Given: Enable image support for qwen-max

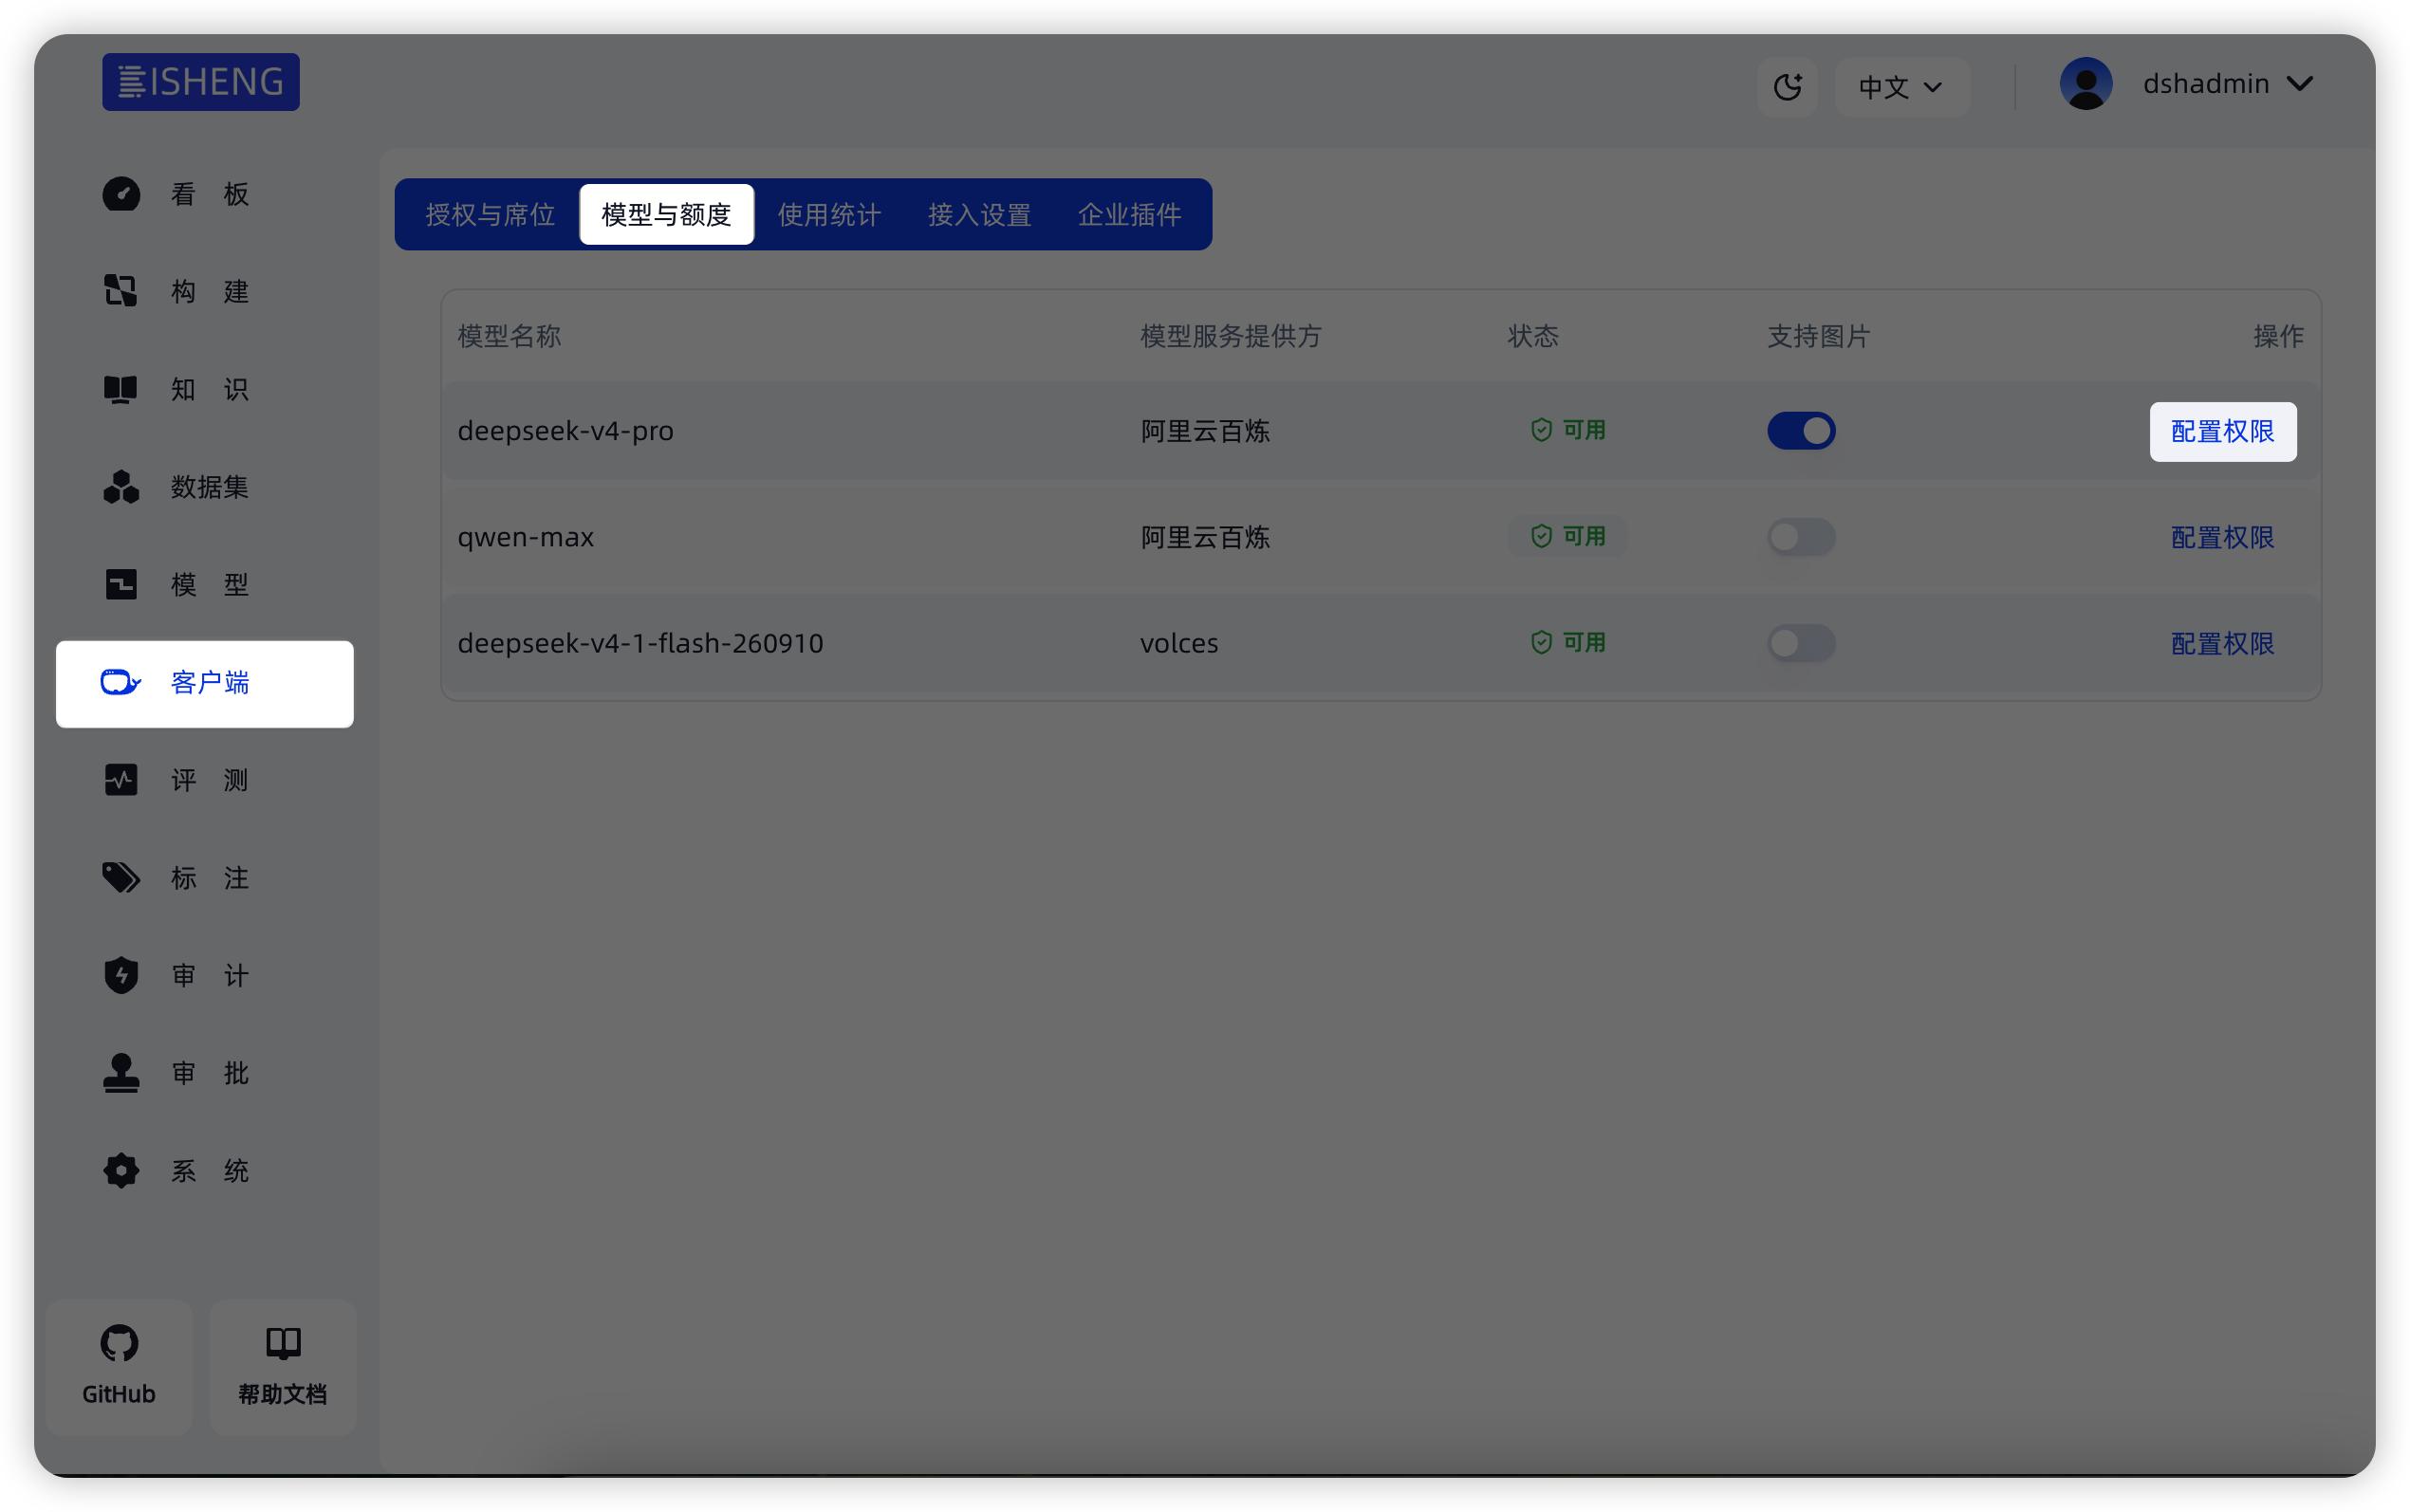Looking at the screenshot, I should click(x=1801, y=537).
